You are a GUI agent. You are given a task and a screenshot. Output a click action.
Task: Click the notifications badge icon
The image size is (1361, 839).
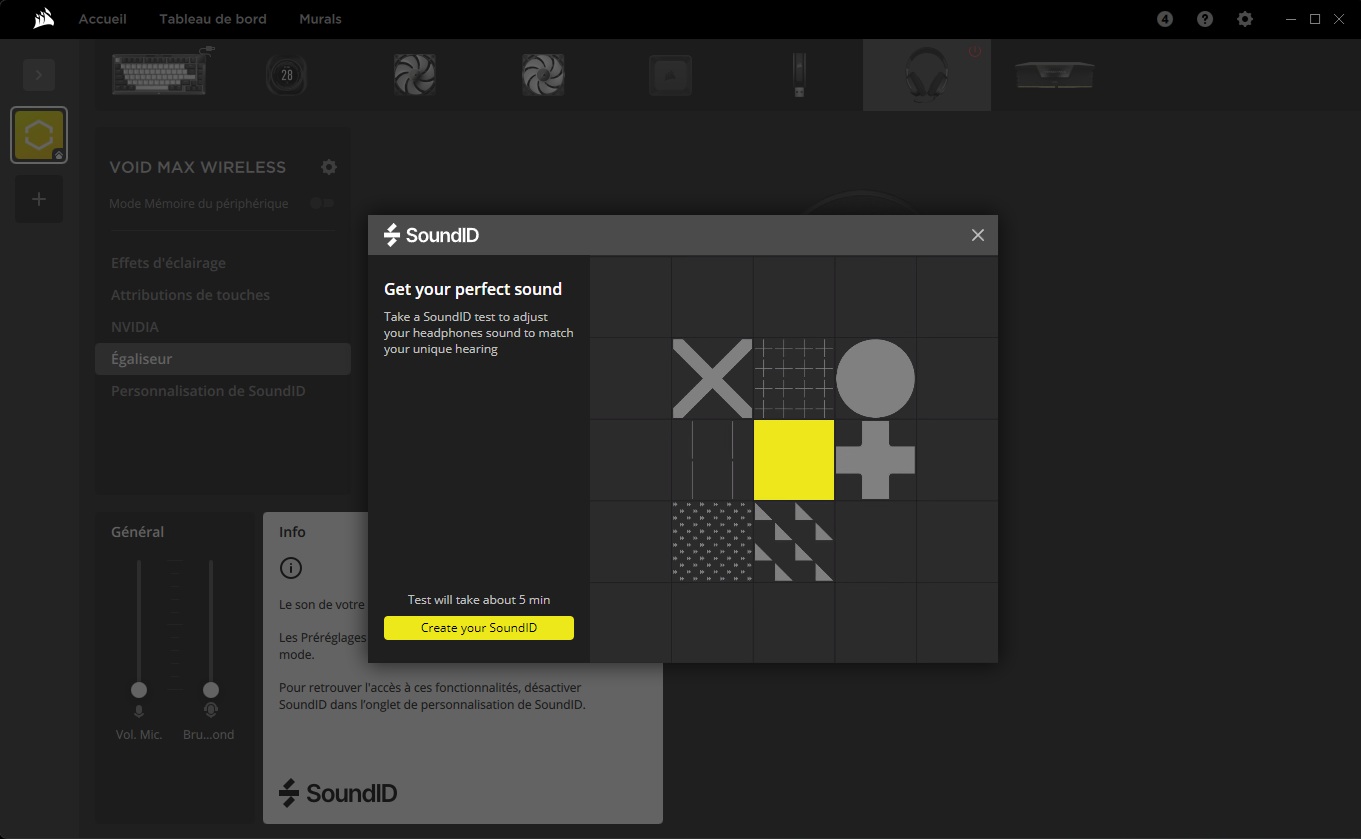click(x=1165, y=19)
